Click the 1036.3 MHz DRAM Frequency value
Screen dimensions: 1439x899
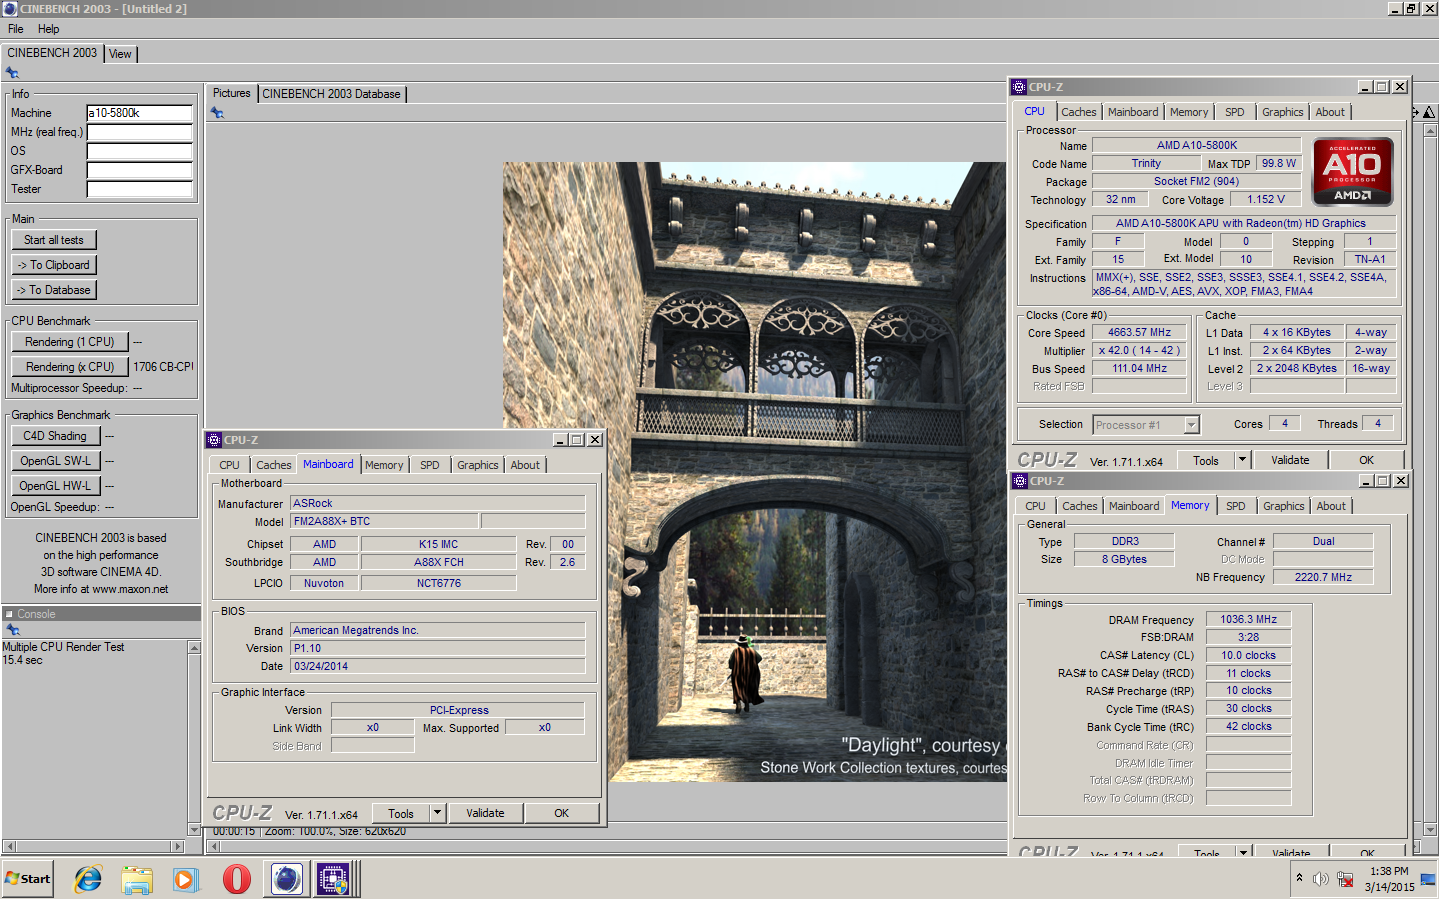point(1248,619)
